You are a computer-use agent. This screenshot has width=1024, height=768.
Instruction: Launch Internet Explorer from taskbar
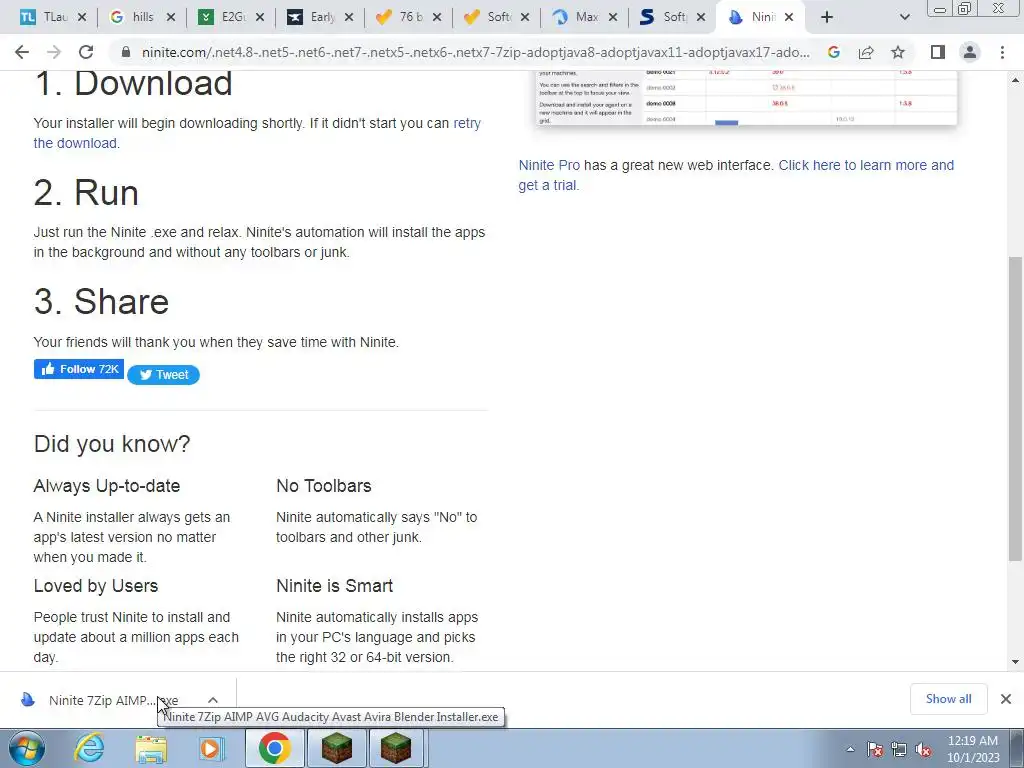coord(89,748)
